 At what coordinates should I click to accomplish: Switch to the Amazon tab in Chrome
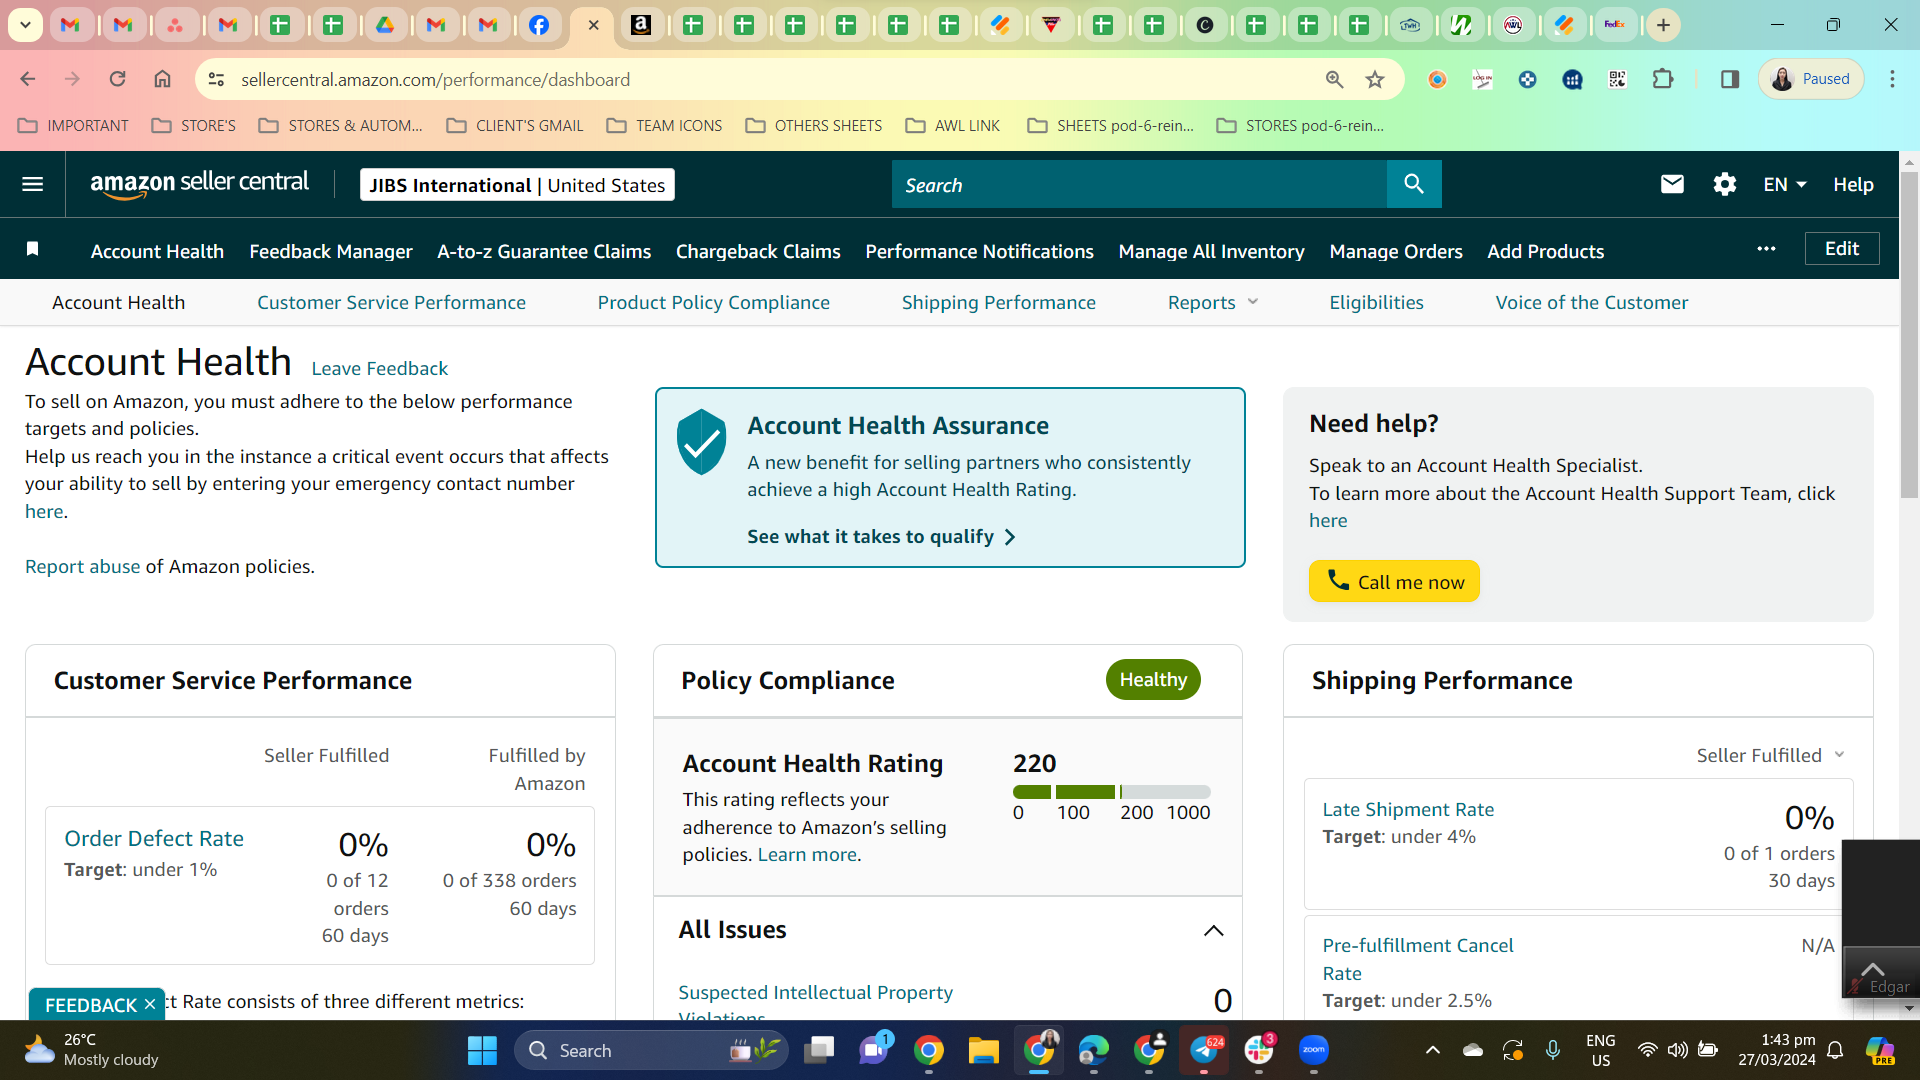tap(641, 25)
